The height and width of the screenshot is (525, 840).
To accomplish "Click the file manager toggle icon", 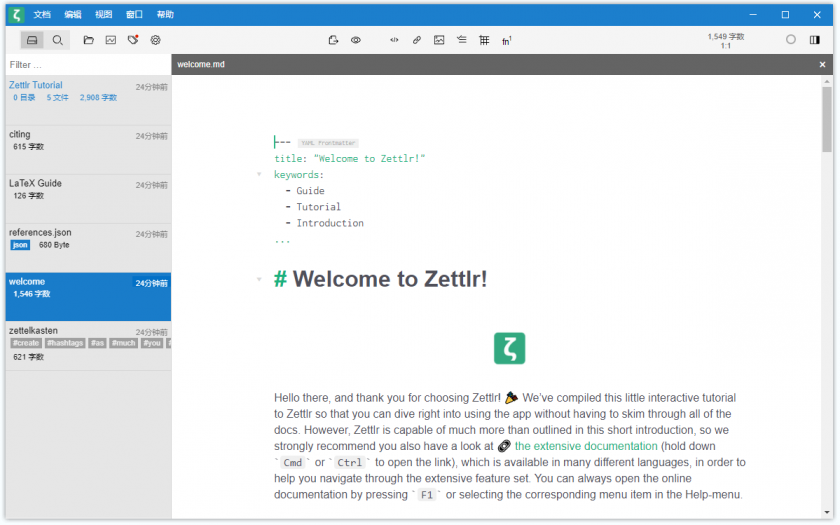I will point(32,40).
